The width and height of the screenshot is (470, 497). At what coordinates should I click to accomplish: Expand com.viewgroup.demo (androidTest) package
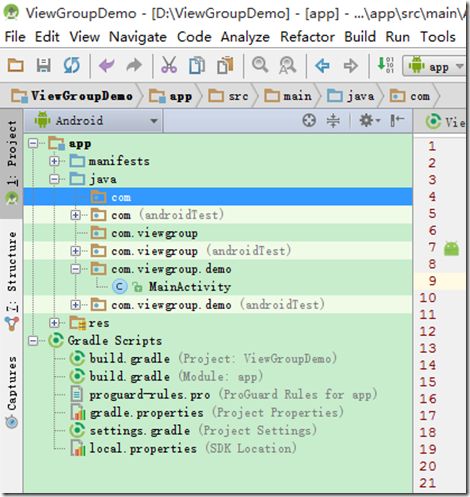pyautogui.click(x=76, y=305)
